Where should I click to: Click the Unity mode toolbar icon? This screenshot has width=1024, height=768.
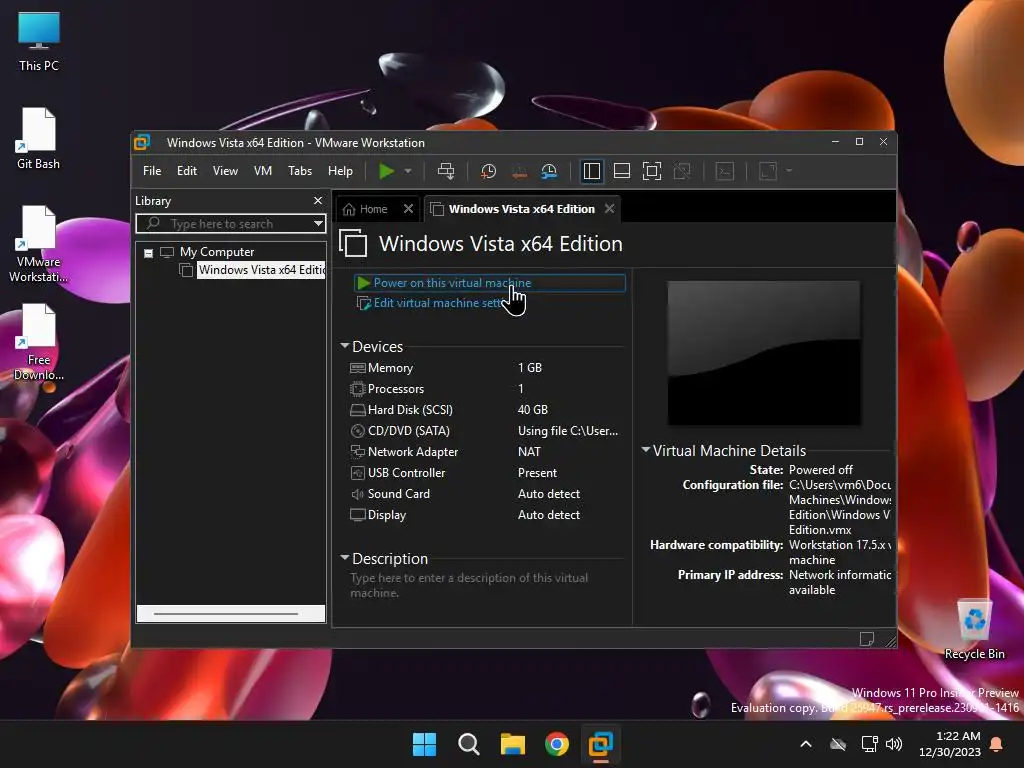tap(682, 171)
